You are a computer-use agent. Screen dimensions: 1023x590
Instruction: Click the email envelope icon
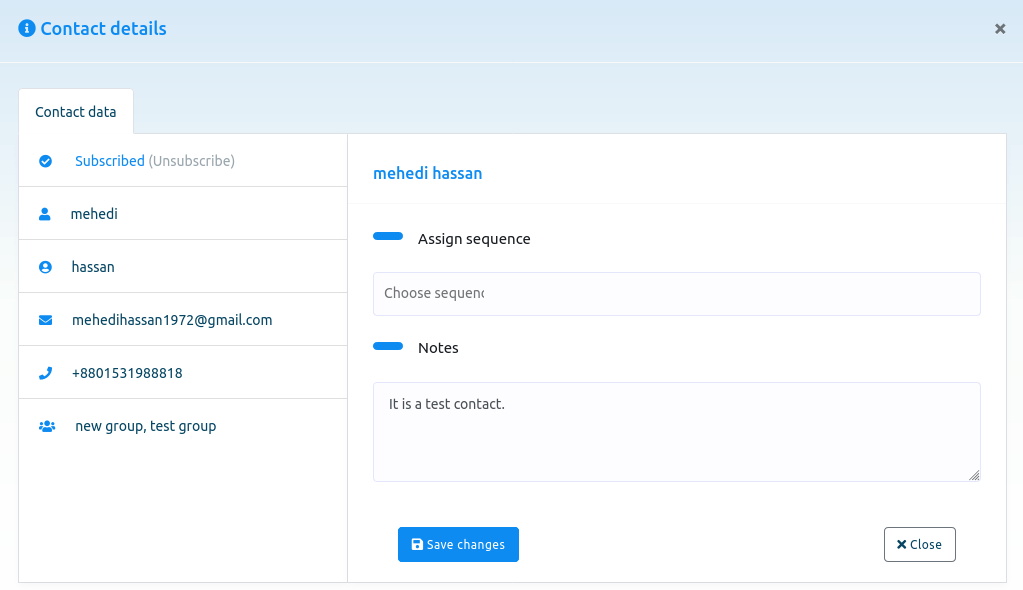click(x=45, y=321)
